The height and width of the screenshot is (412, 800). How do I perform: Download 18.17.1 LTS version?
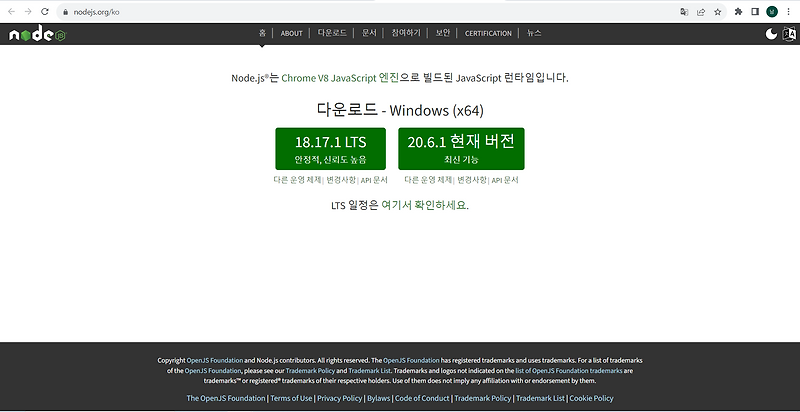point(331,148)
